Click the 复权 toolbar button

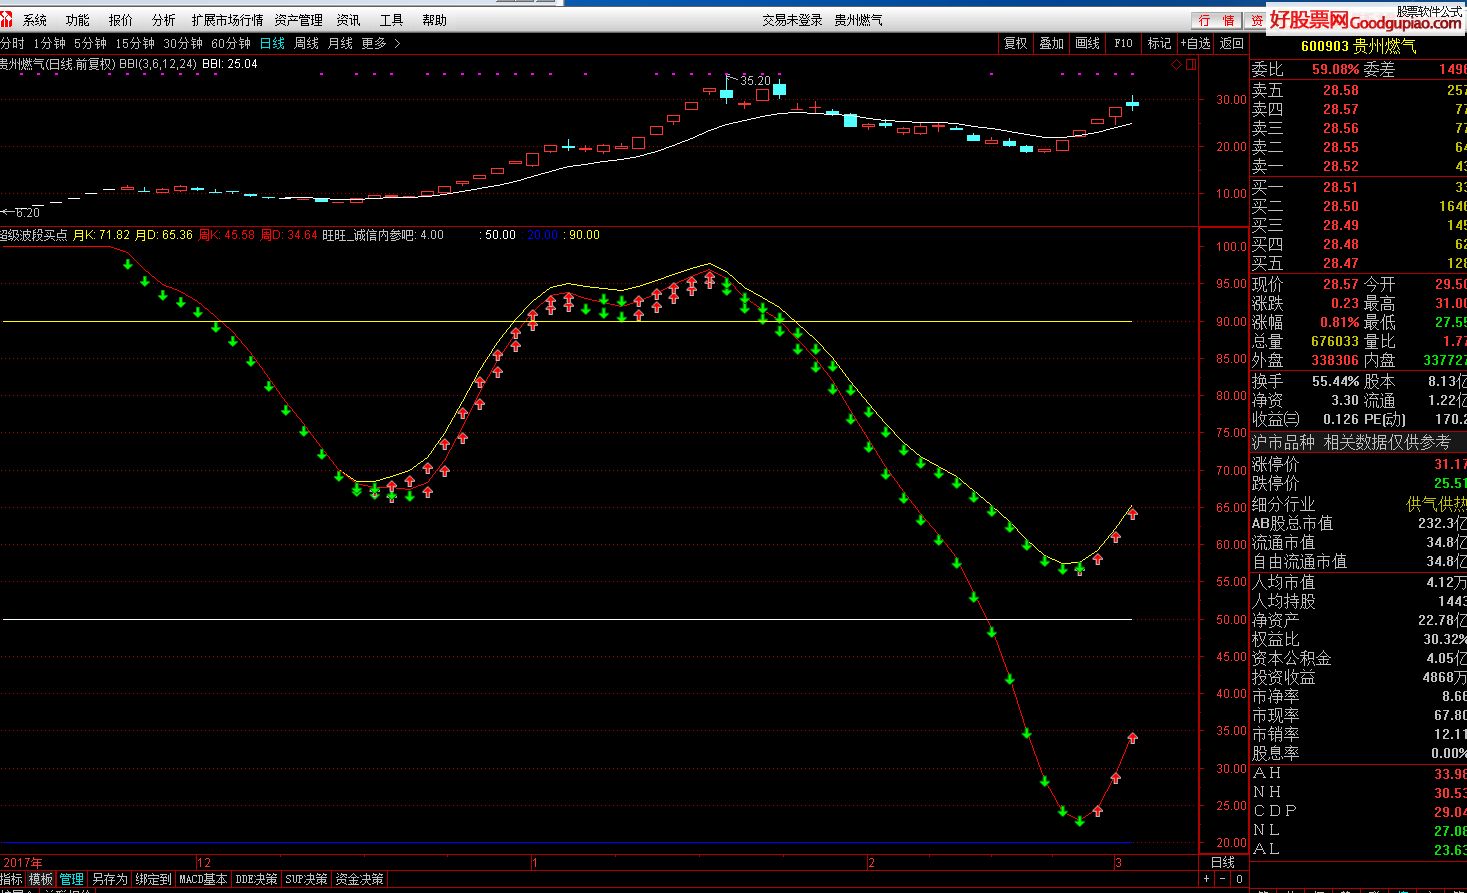tap(1015, 43)
